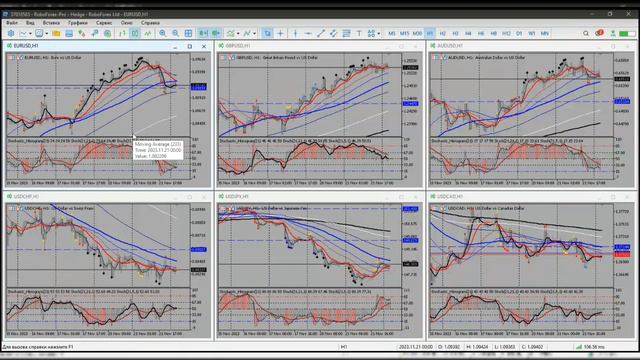Open the shapes objects tool
The image size is (640, 360).
click(x=371, y=33)
